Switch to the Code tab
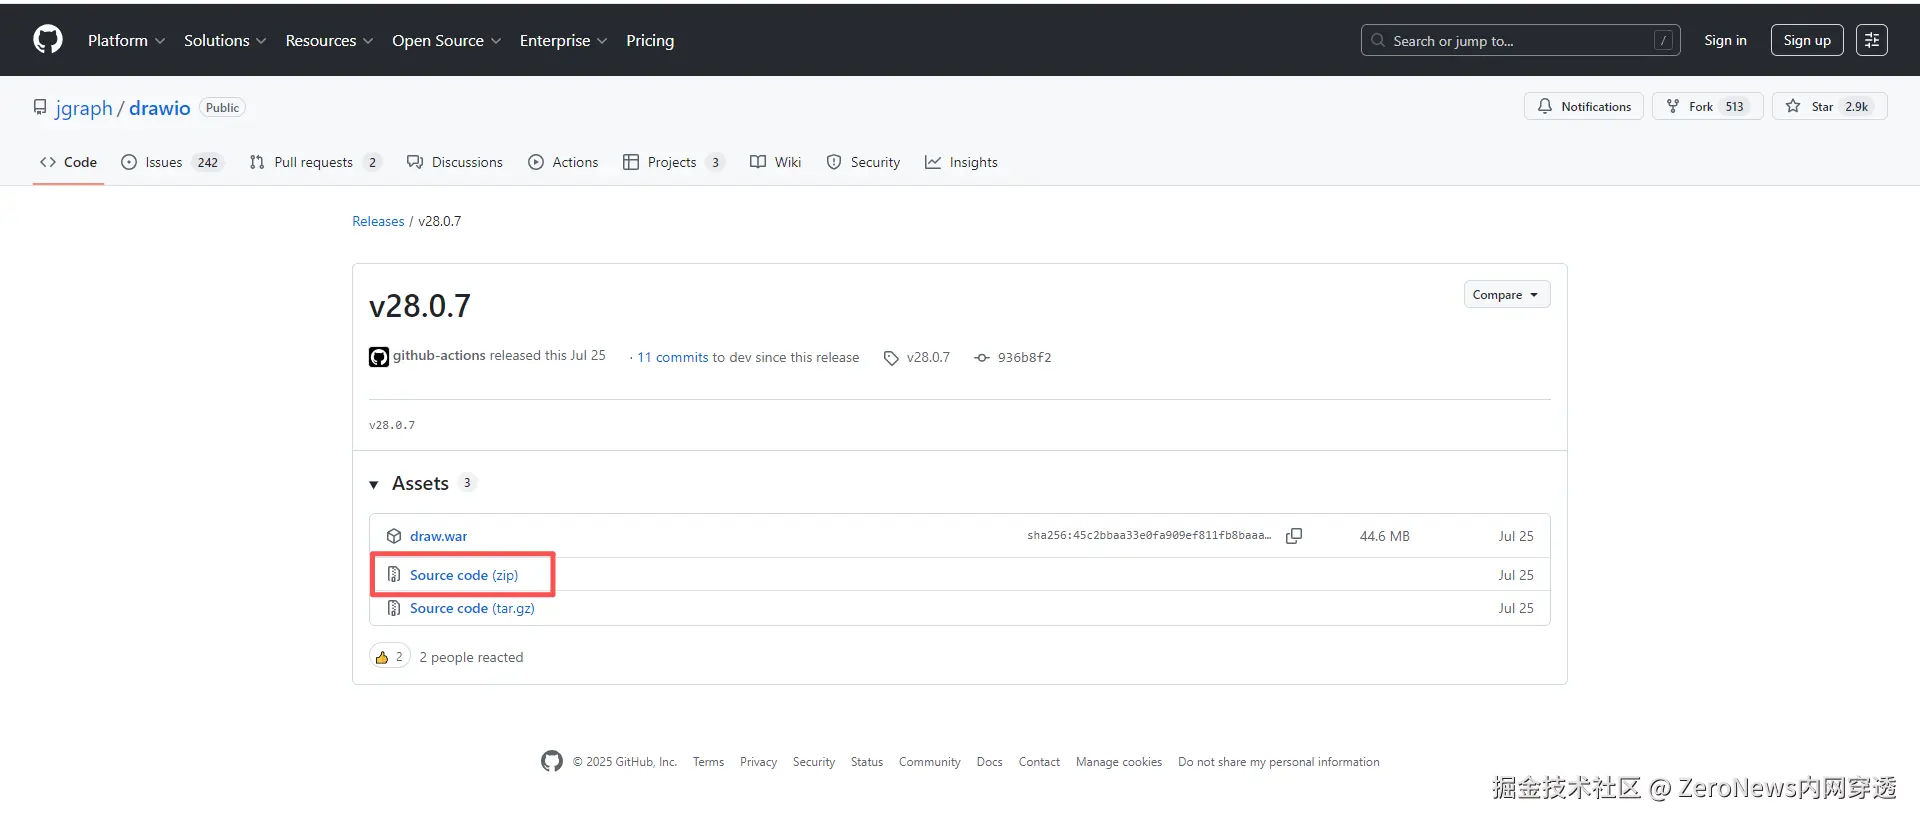 68,162
